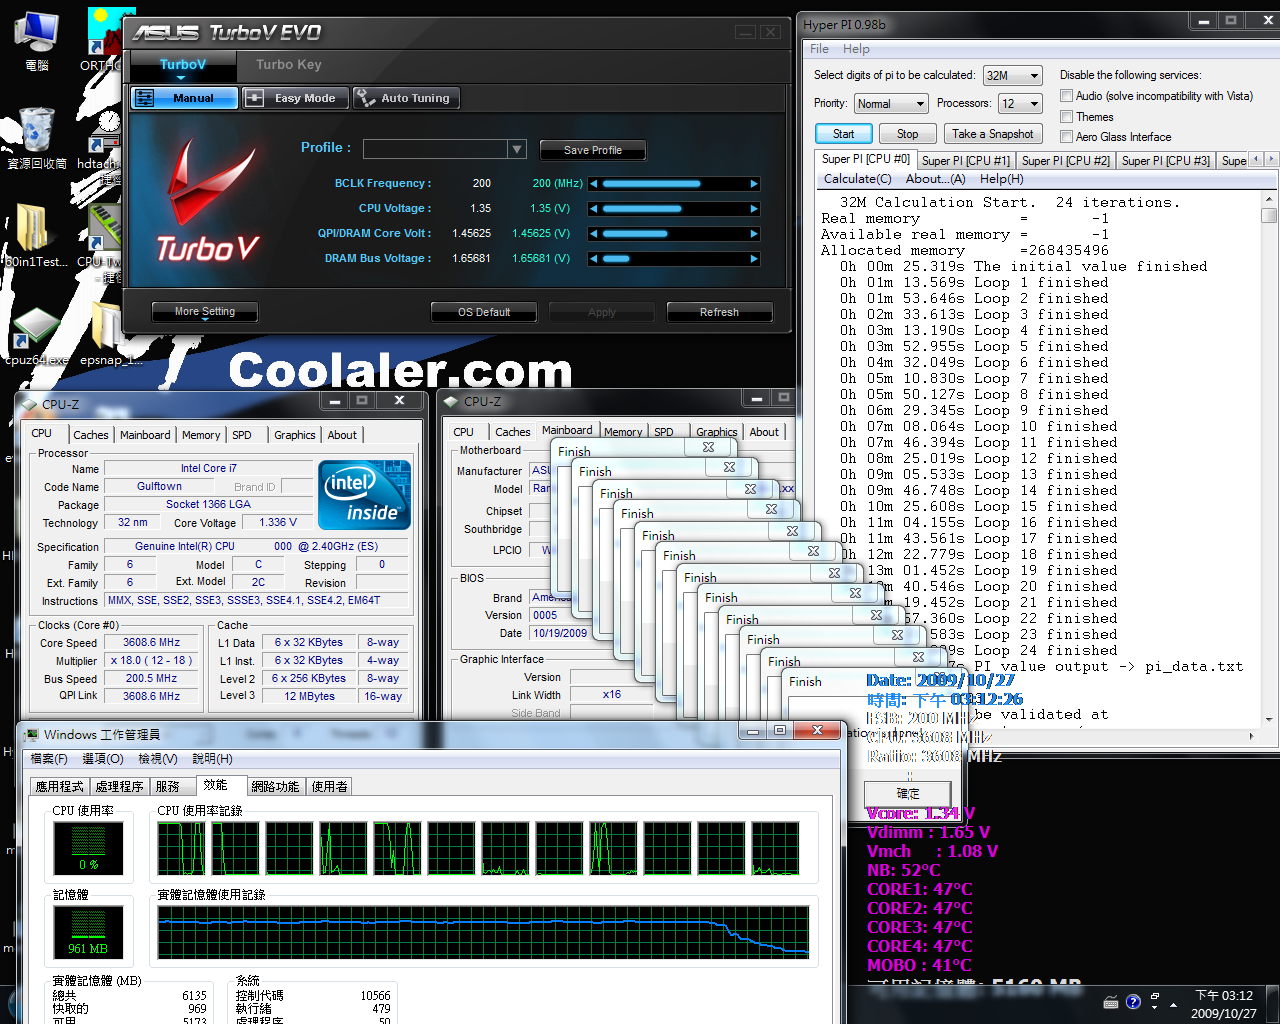This screenshot has width=1280, height=1024.
Task: Click the blue help icon in taskbar
Action: [x=1133, y=1002]
